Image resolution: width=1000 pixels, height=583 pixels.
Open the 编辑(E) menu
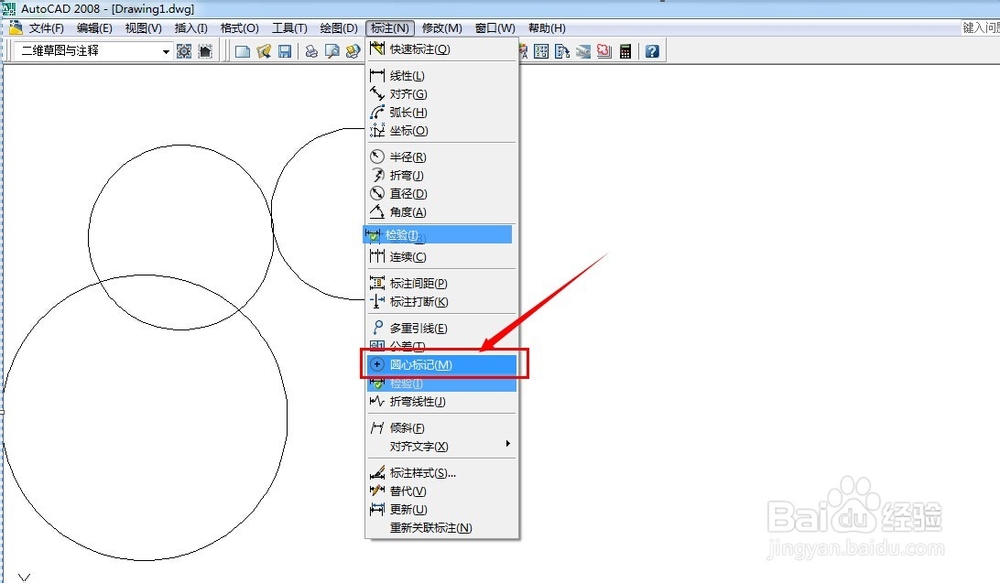click(94, 28)
